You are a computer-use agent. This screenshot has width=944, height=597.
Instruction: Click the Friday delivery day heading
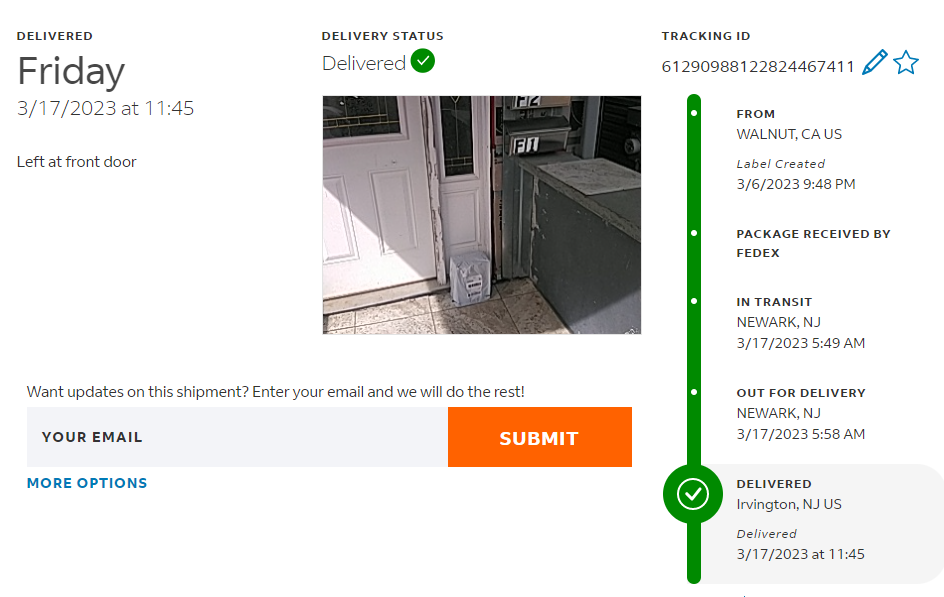[x=71, y=71]
